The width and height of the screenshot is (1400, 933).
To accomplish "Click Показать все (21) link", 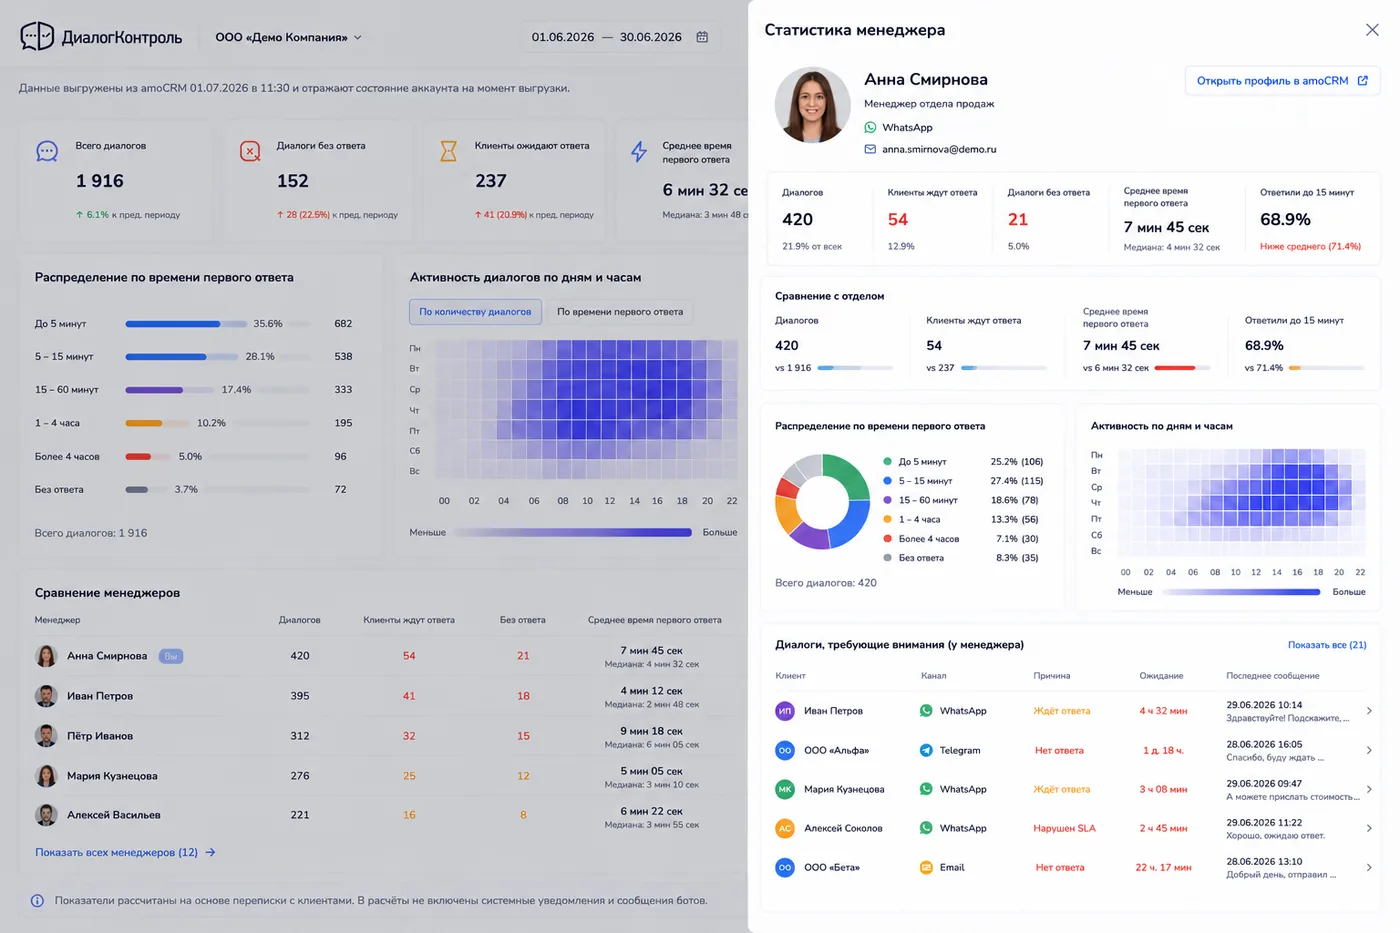I will click(x=1327, y=645).
